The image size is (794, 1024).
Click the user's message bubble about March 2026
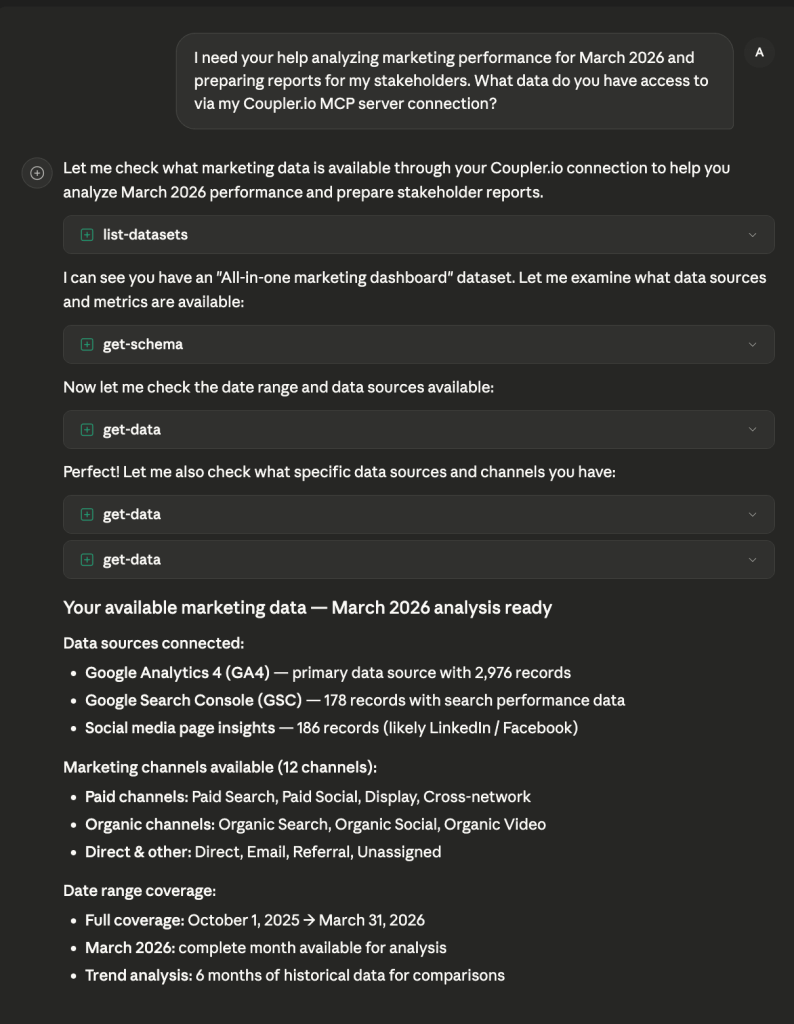[x=454, y=80]
